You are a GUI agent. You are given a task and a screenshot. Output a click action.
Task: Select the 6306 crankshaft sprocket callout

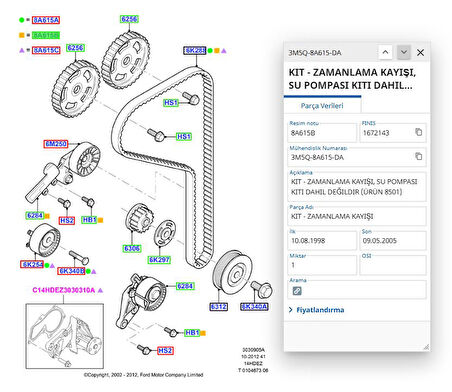pyautogui.click(x=132, y=248)
